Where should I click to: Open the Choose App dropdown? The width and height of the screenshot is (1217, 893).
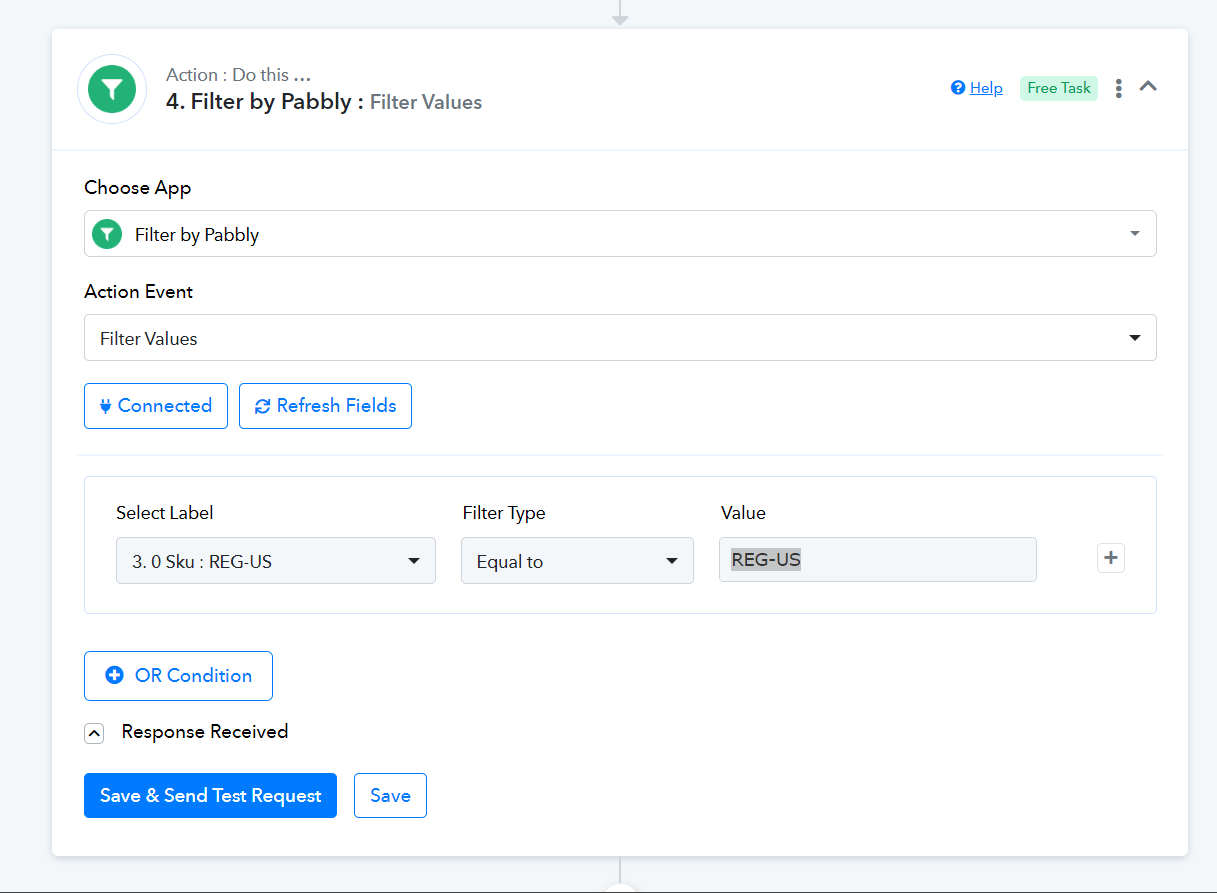[620, 234]
